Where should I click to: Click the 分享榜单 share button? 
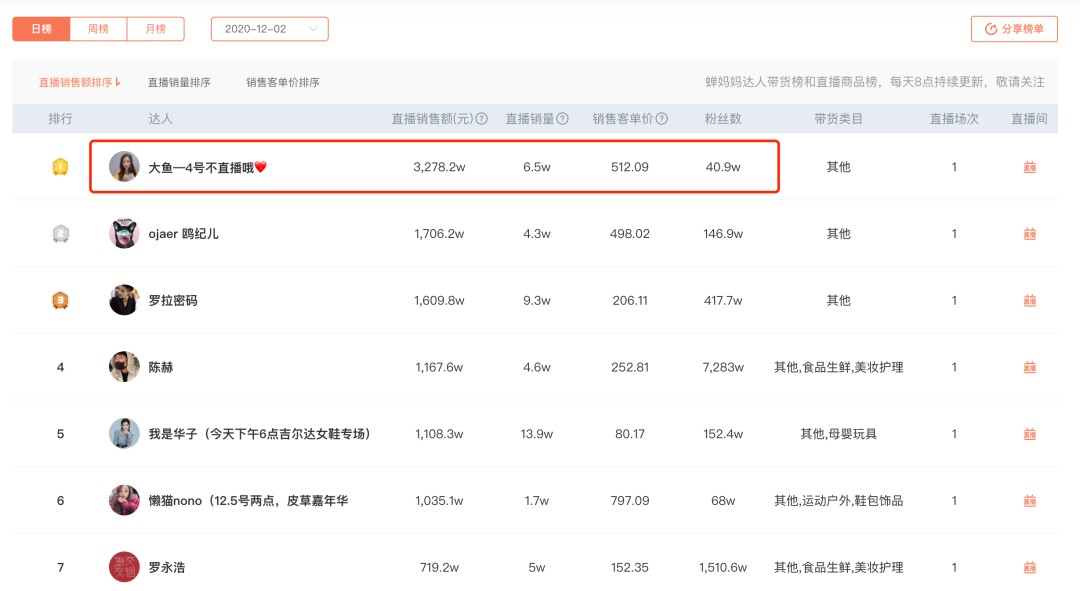tap(1014, 29)
